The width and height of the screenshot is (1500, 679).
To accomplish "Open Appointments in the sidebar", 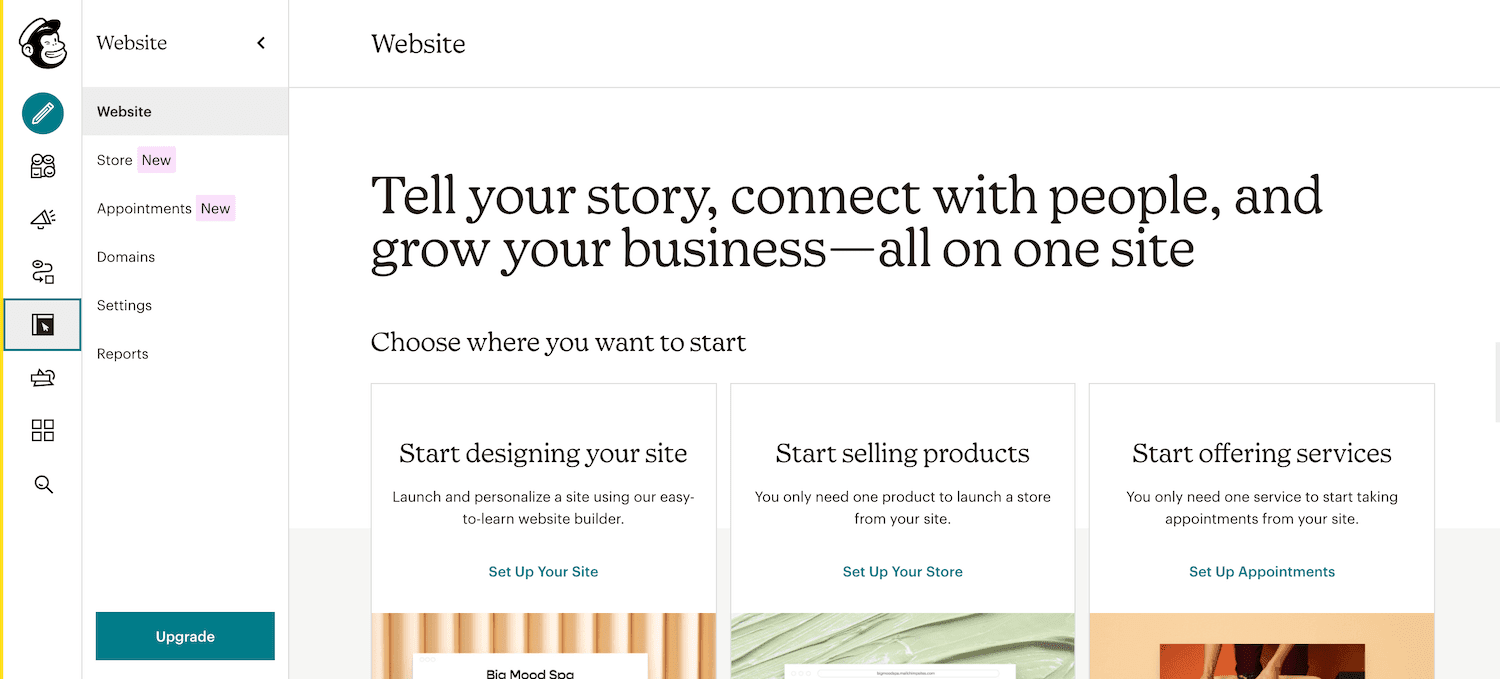I will tap(143, 208).
